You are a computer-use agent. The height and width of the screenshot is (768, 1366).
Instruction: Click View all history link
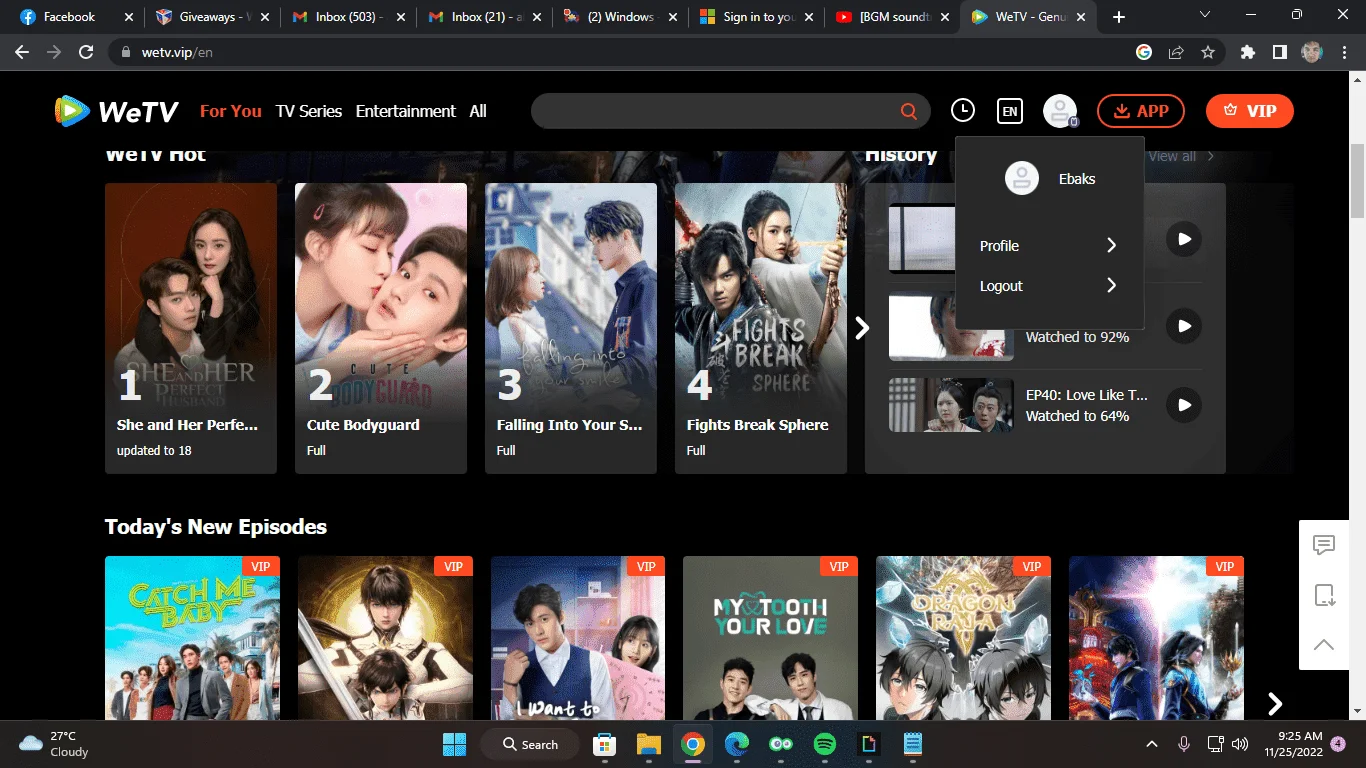pyautogui.click(x=1181, y=156)
